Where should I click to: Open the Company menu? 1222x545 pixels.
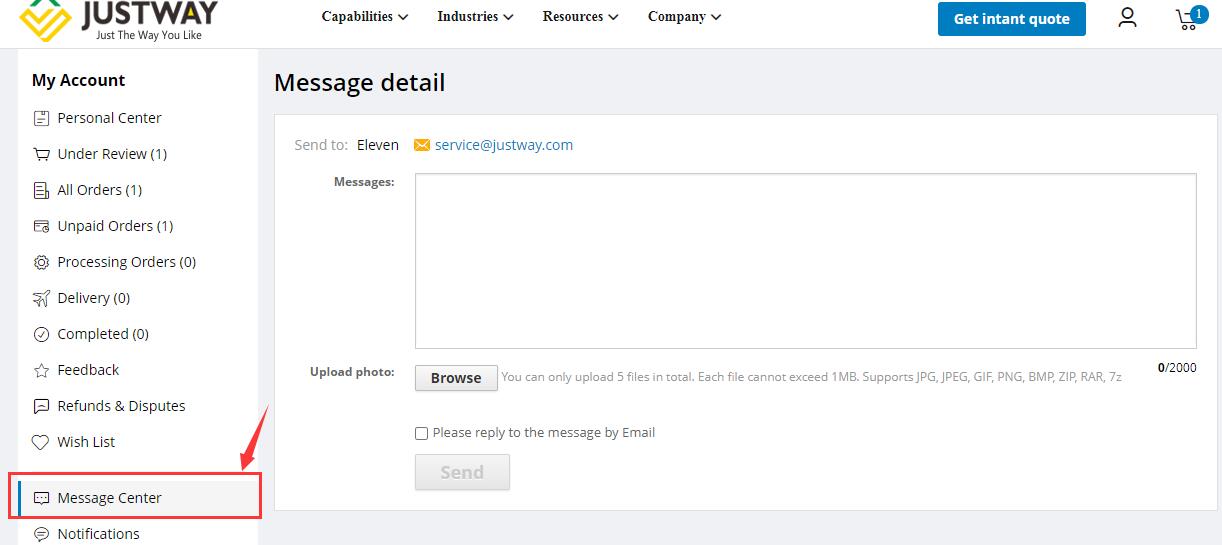click(684, 16)
